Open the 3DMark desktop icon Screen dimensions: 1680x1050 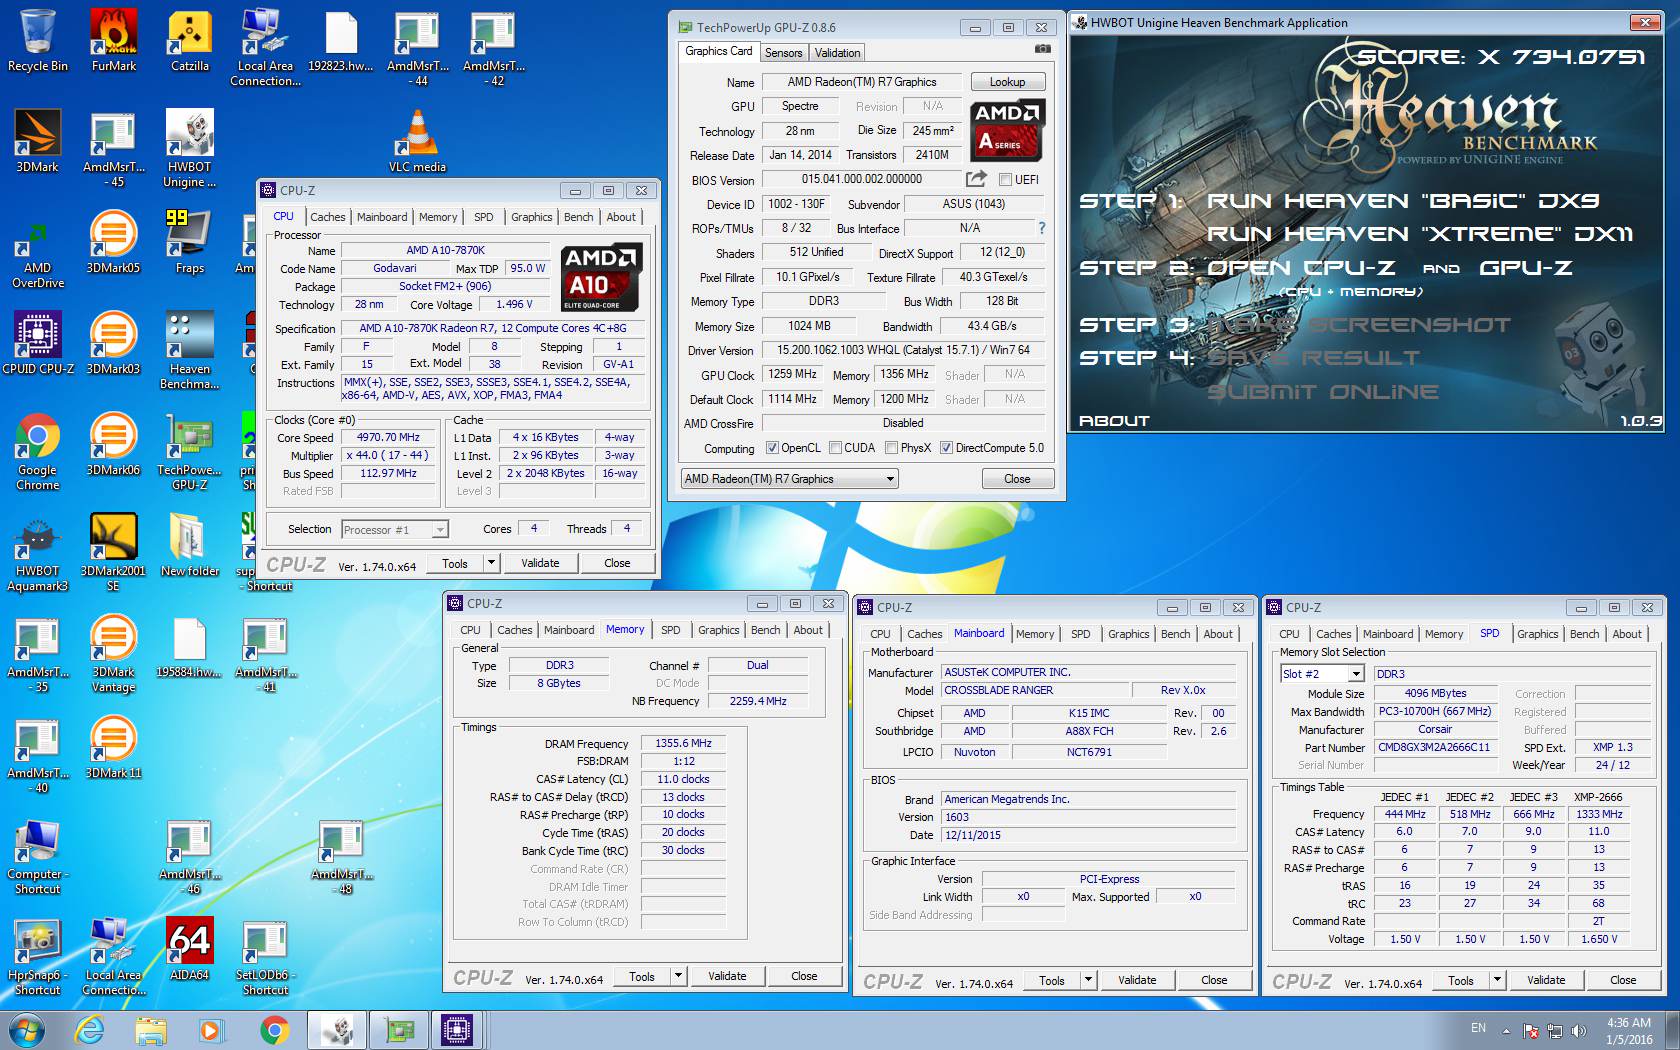tap(38, 141)
